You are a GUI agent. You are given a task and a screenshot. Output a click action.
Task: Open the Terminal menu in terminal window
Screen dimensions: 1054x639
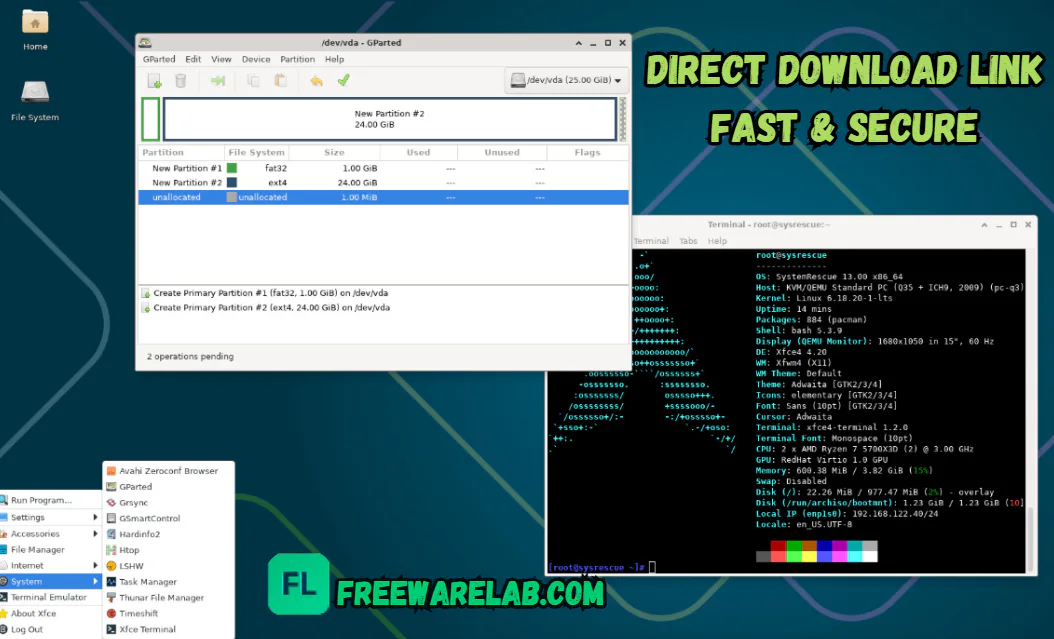[651, 241]
